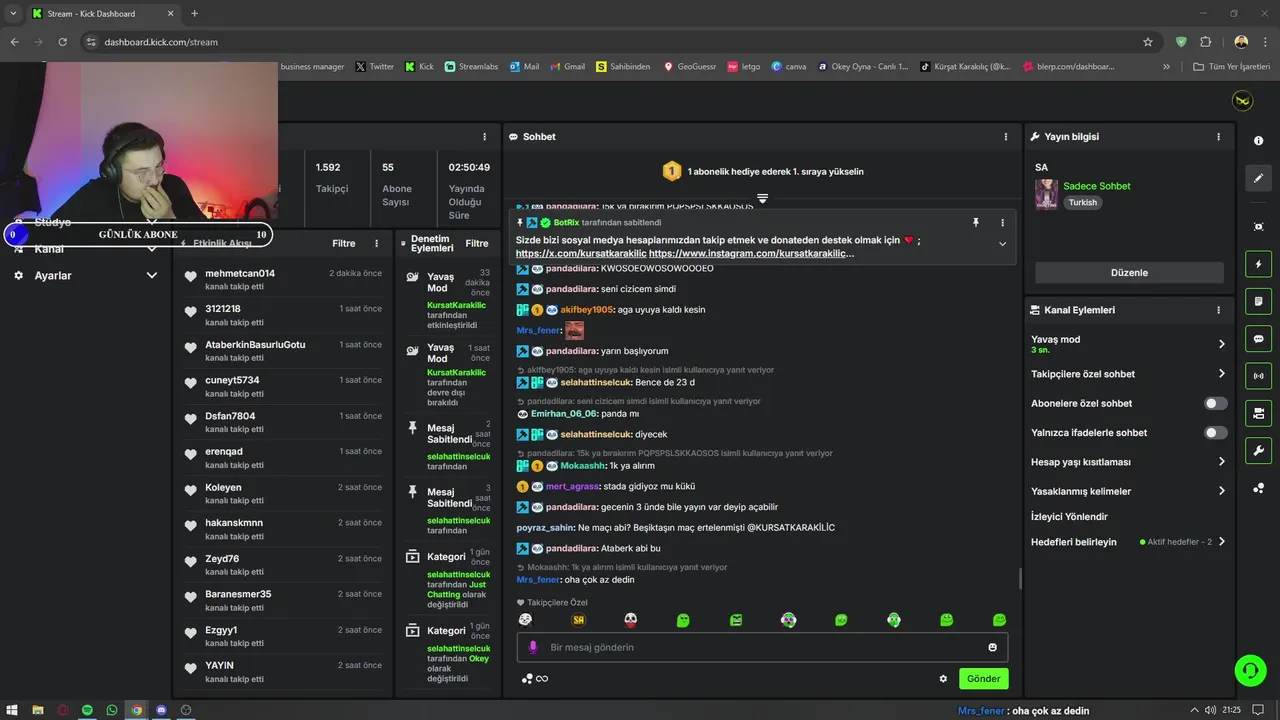Open three-dot menu of stats panel
1280x720 pixels.
click(484, 137)
